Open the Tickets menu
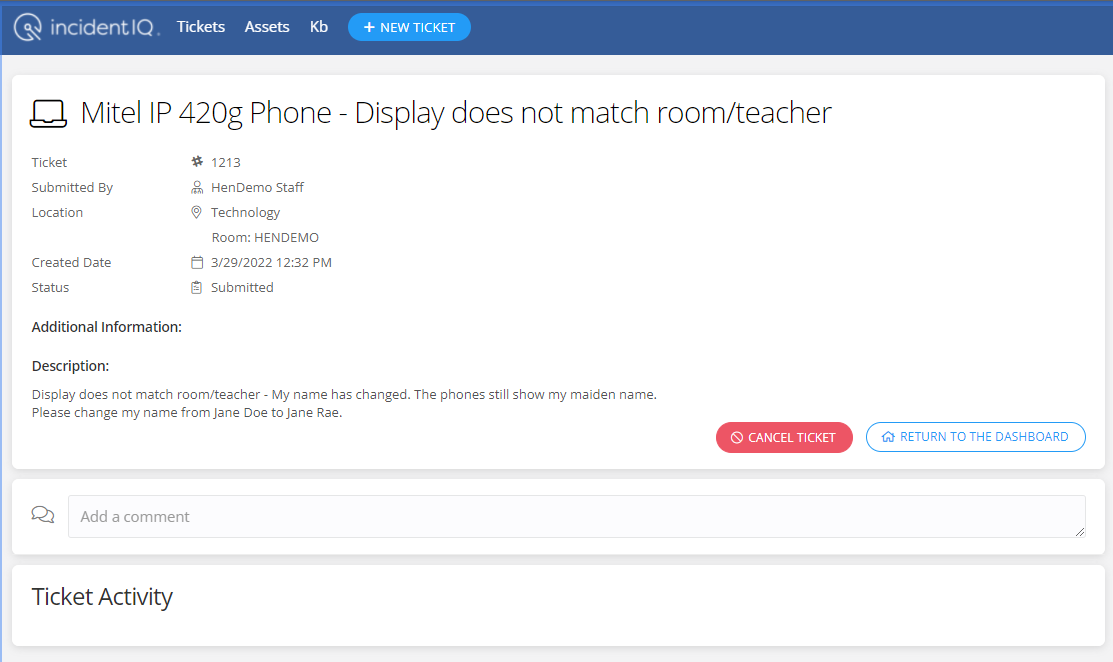The image size is (1113, 662). (201, 27)
